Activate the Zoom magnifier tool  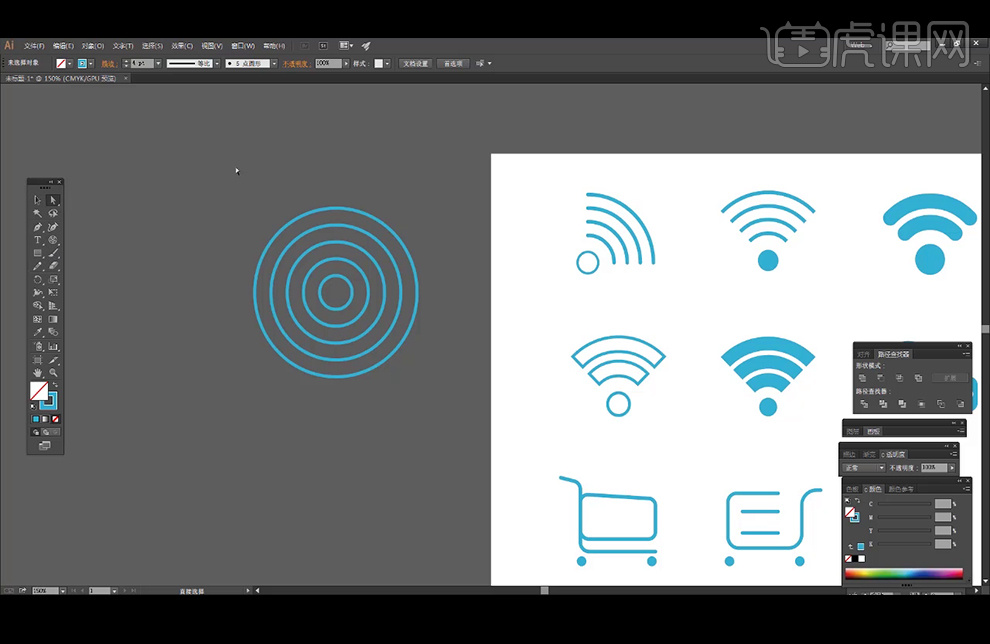click(53, 372)
